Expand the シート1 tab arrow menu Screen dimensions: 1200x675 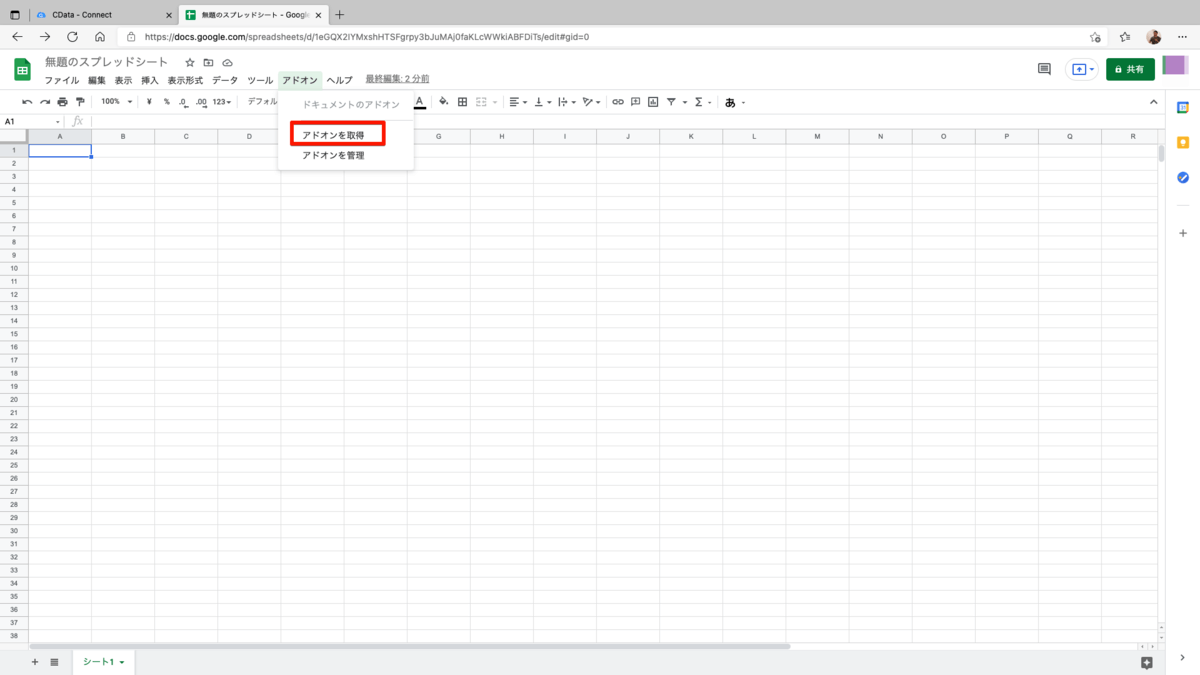pos(122,662)
